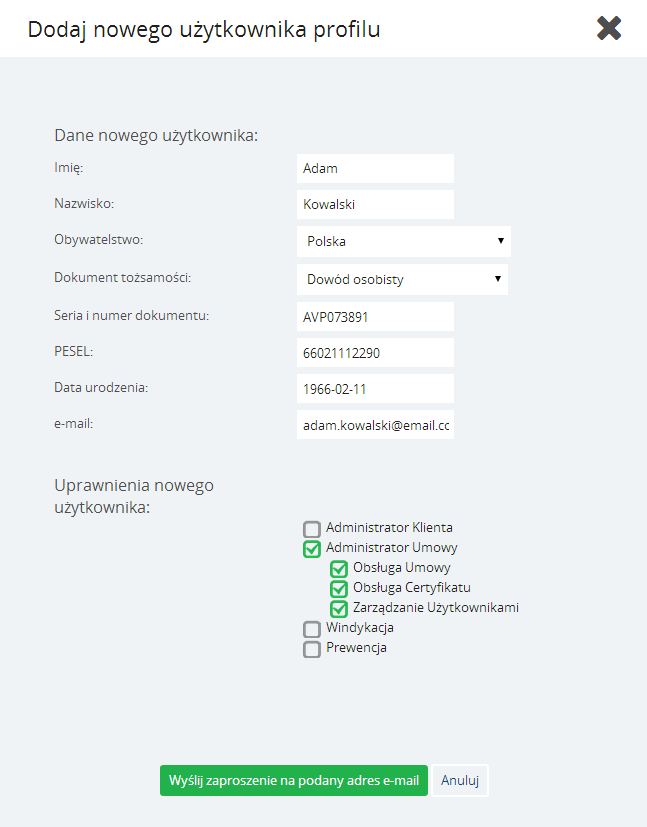Click the Nazwisko field containing Kowalski
647x827 pixels.
[375, 204]
